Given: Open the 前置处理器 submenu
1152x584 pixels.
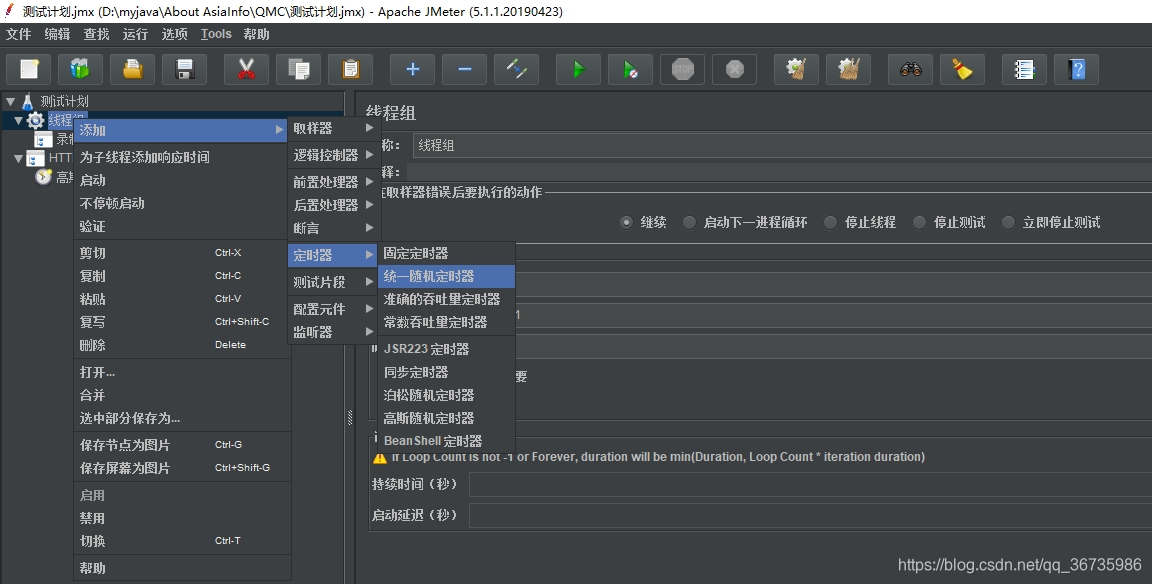Looking at the screenshot, I should click(x=333, y=182).
